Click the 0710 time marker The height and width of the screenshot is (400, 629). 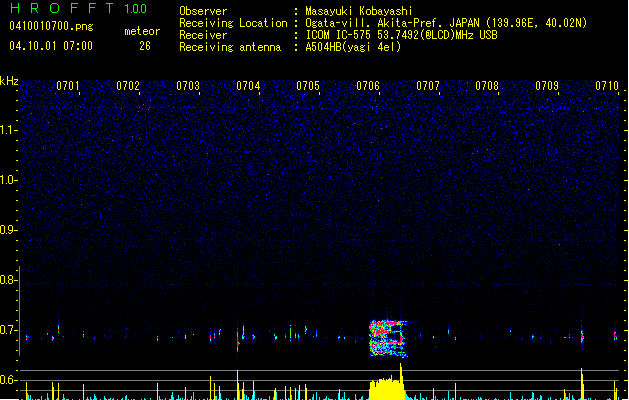click(x=607, y=86)
